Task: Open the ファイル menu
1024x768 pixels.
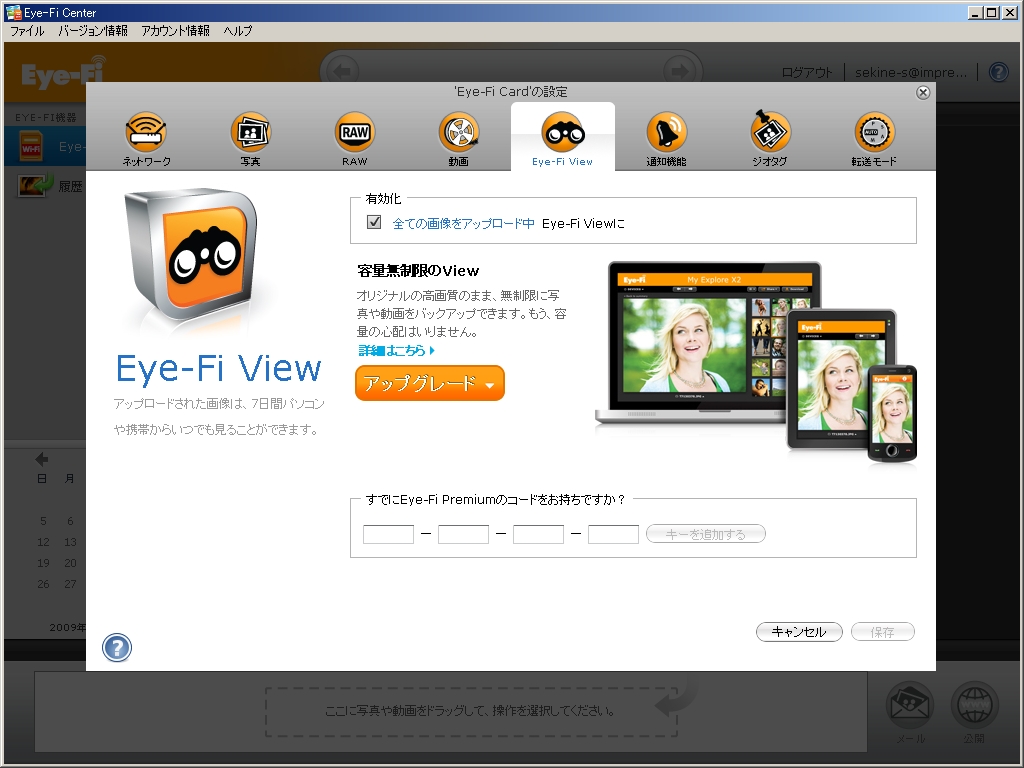Action: (26, 31)
